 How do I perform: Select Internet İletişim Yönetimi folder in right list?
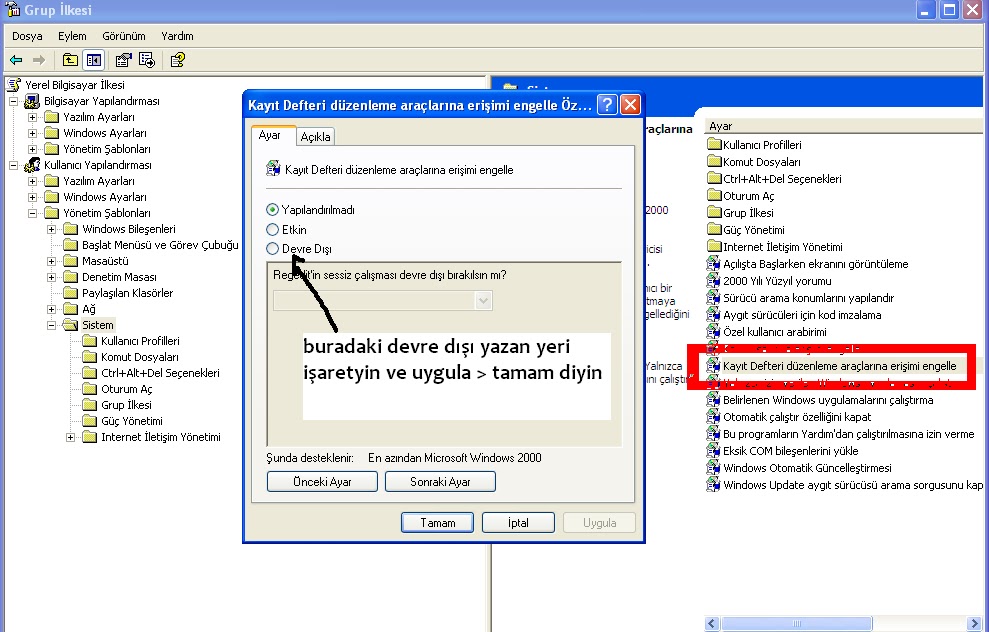(x=775, y=247)
